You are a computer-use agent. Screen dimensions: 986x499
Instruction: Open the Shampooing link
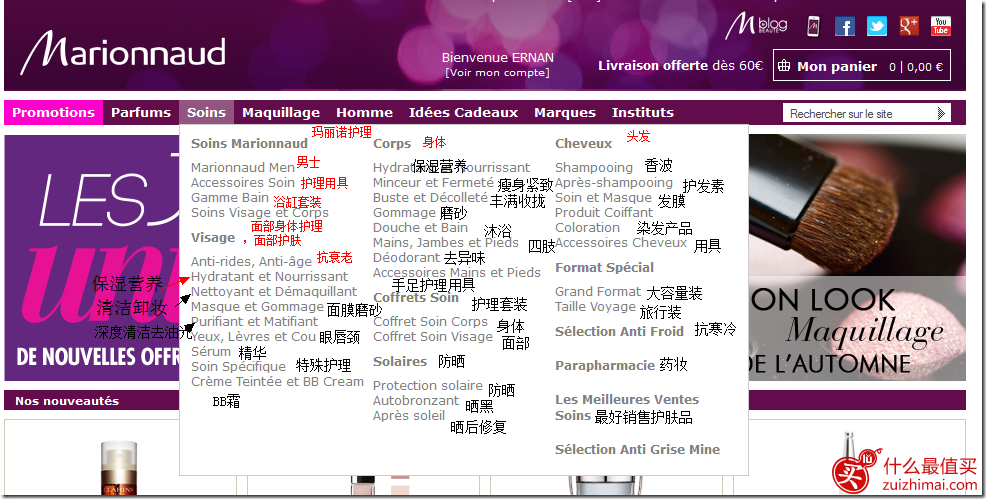(594, 168)
